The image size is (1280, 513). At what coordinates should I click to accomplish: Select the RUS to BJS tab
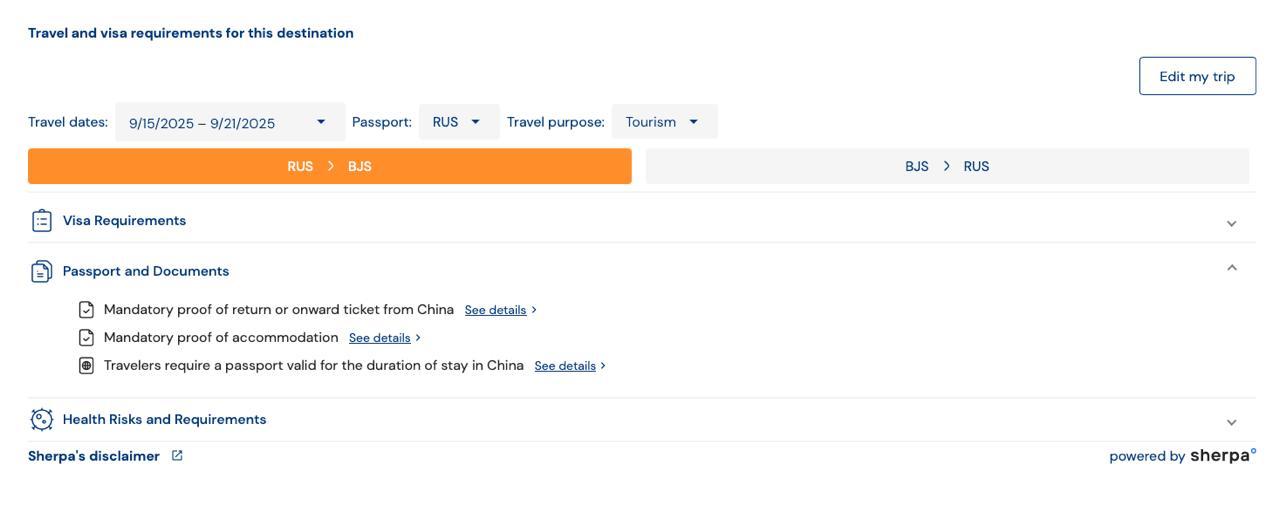click(x=330, y=166)
